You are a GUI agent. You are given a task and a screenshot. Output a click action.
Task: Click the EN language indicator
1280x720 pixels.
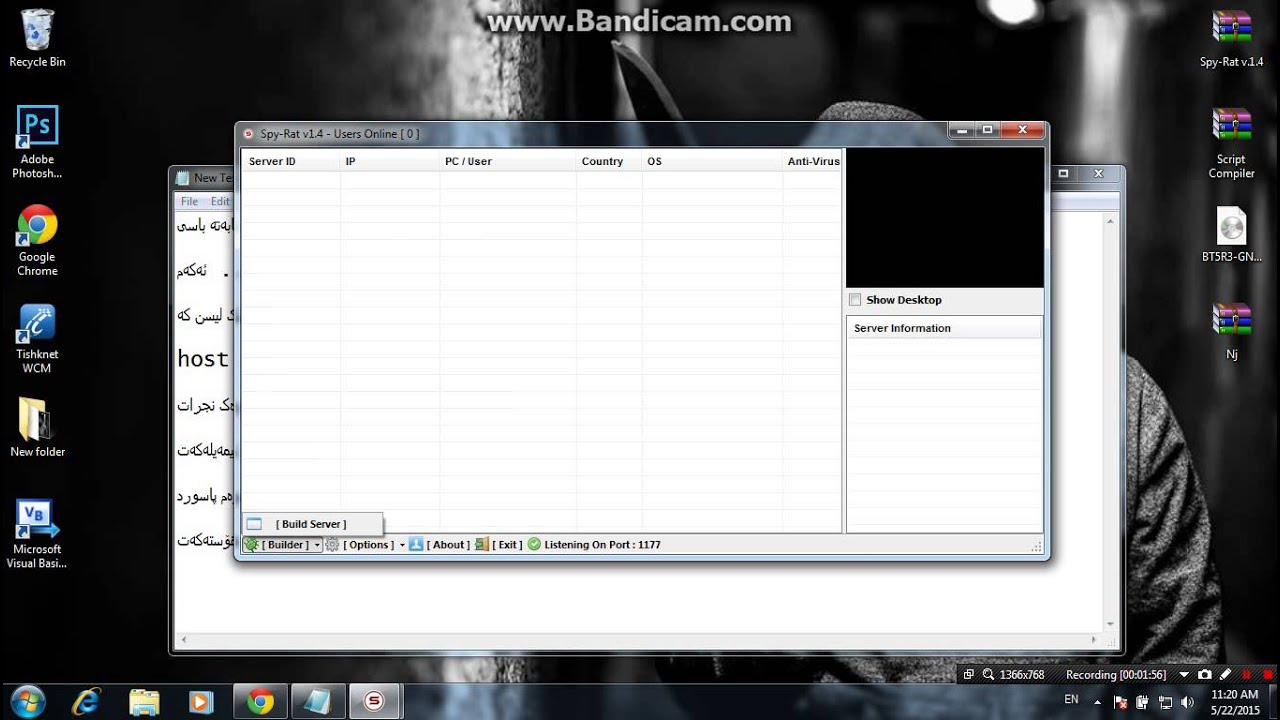pyautogui.click(x=1071, y=700)
